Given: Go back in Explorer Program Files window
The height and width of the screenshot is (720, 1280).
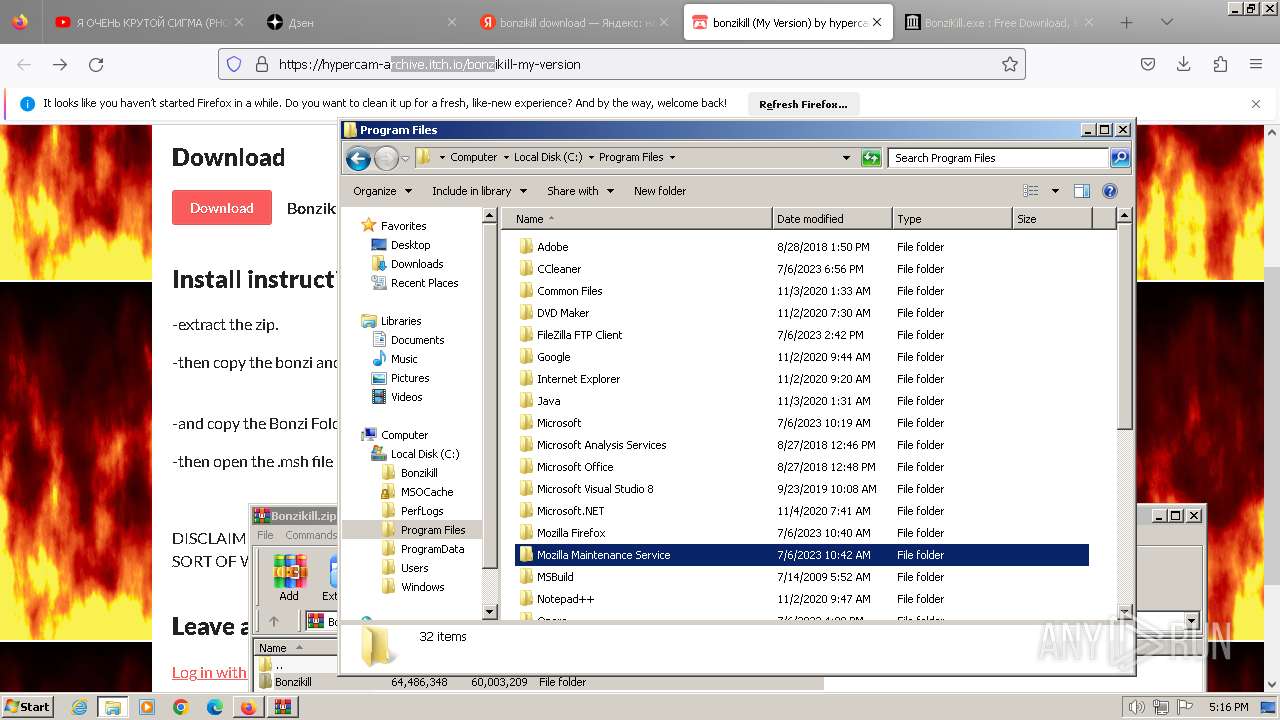Looking at the screenshot, I should pyautogui.click(x=358, y=158).
